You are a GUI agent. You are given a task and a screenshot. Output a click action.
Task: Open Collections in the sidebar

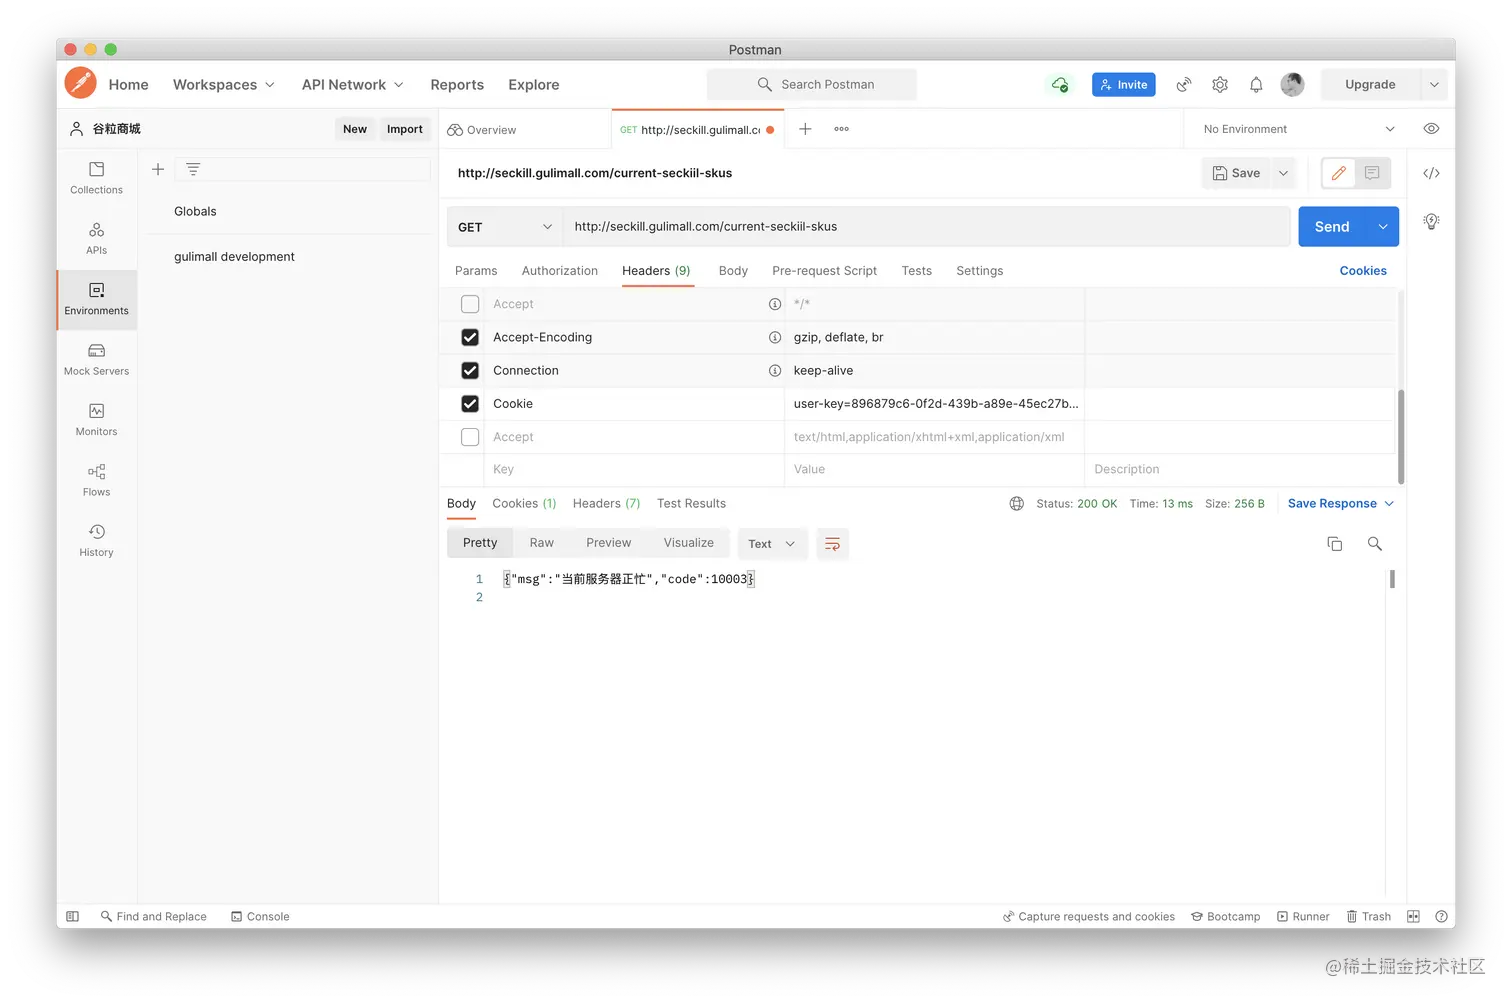click(97, 178)
